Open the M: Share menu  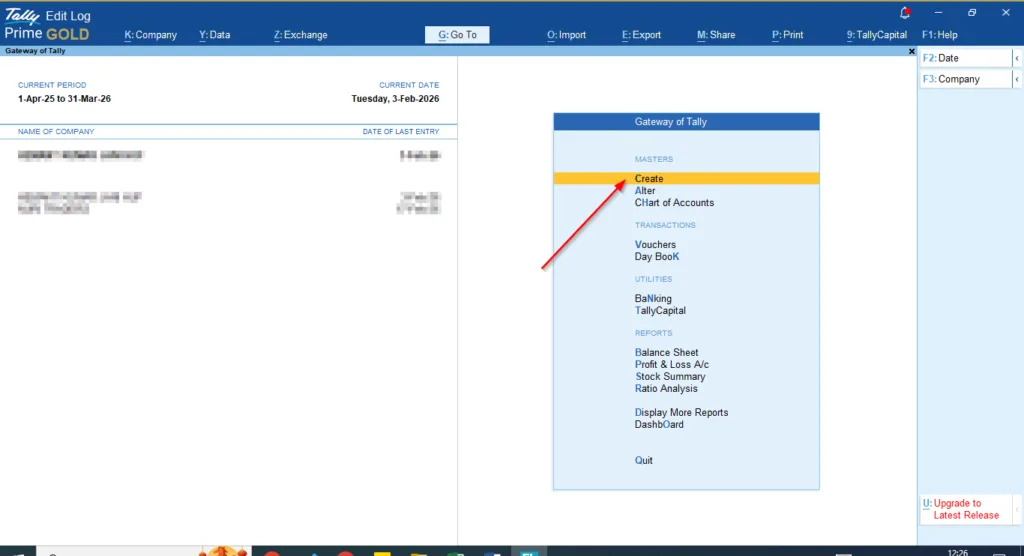tap(716, 35)
